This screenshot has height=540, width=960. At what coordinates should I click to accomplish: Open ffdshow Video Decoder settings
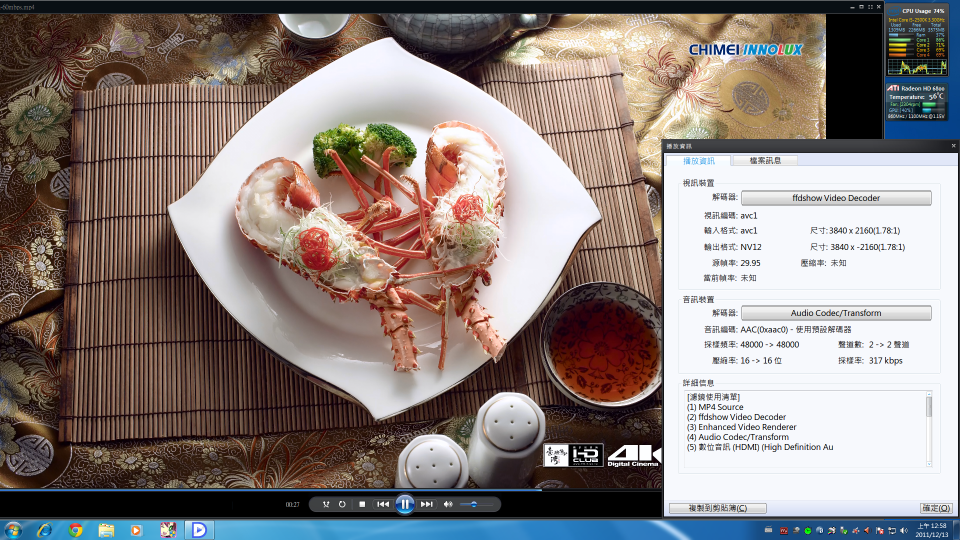(836, 198)
